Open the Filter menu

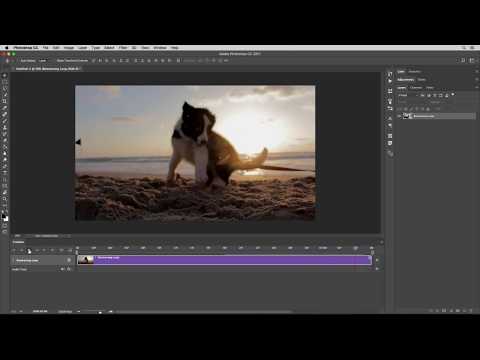click(x=123, y=48)
